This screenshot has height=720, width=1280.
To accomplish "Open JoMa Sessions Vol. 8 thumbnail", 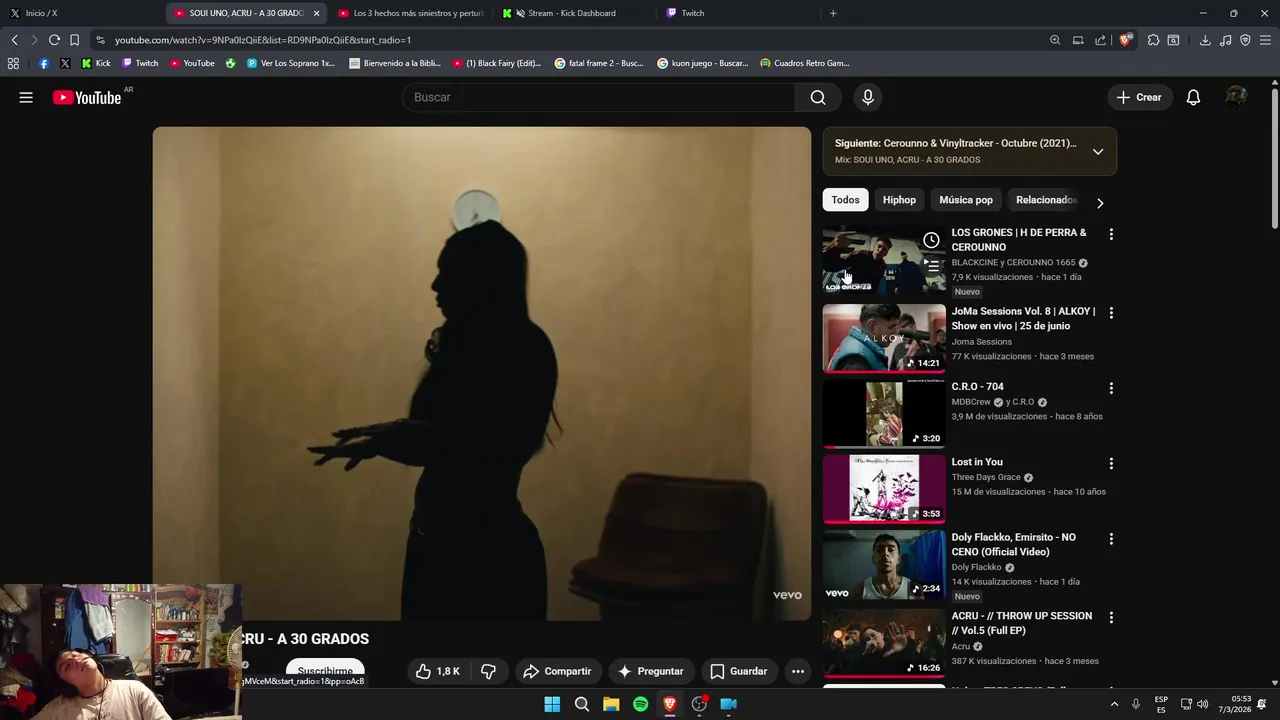I will click(x=884, y=338).
